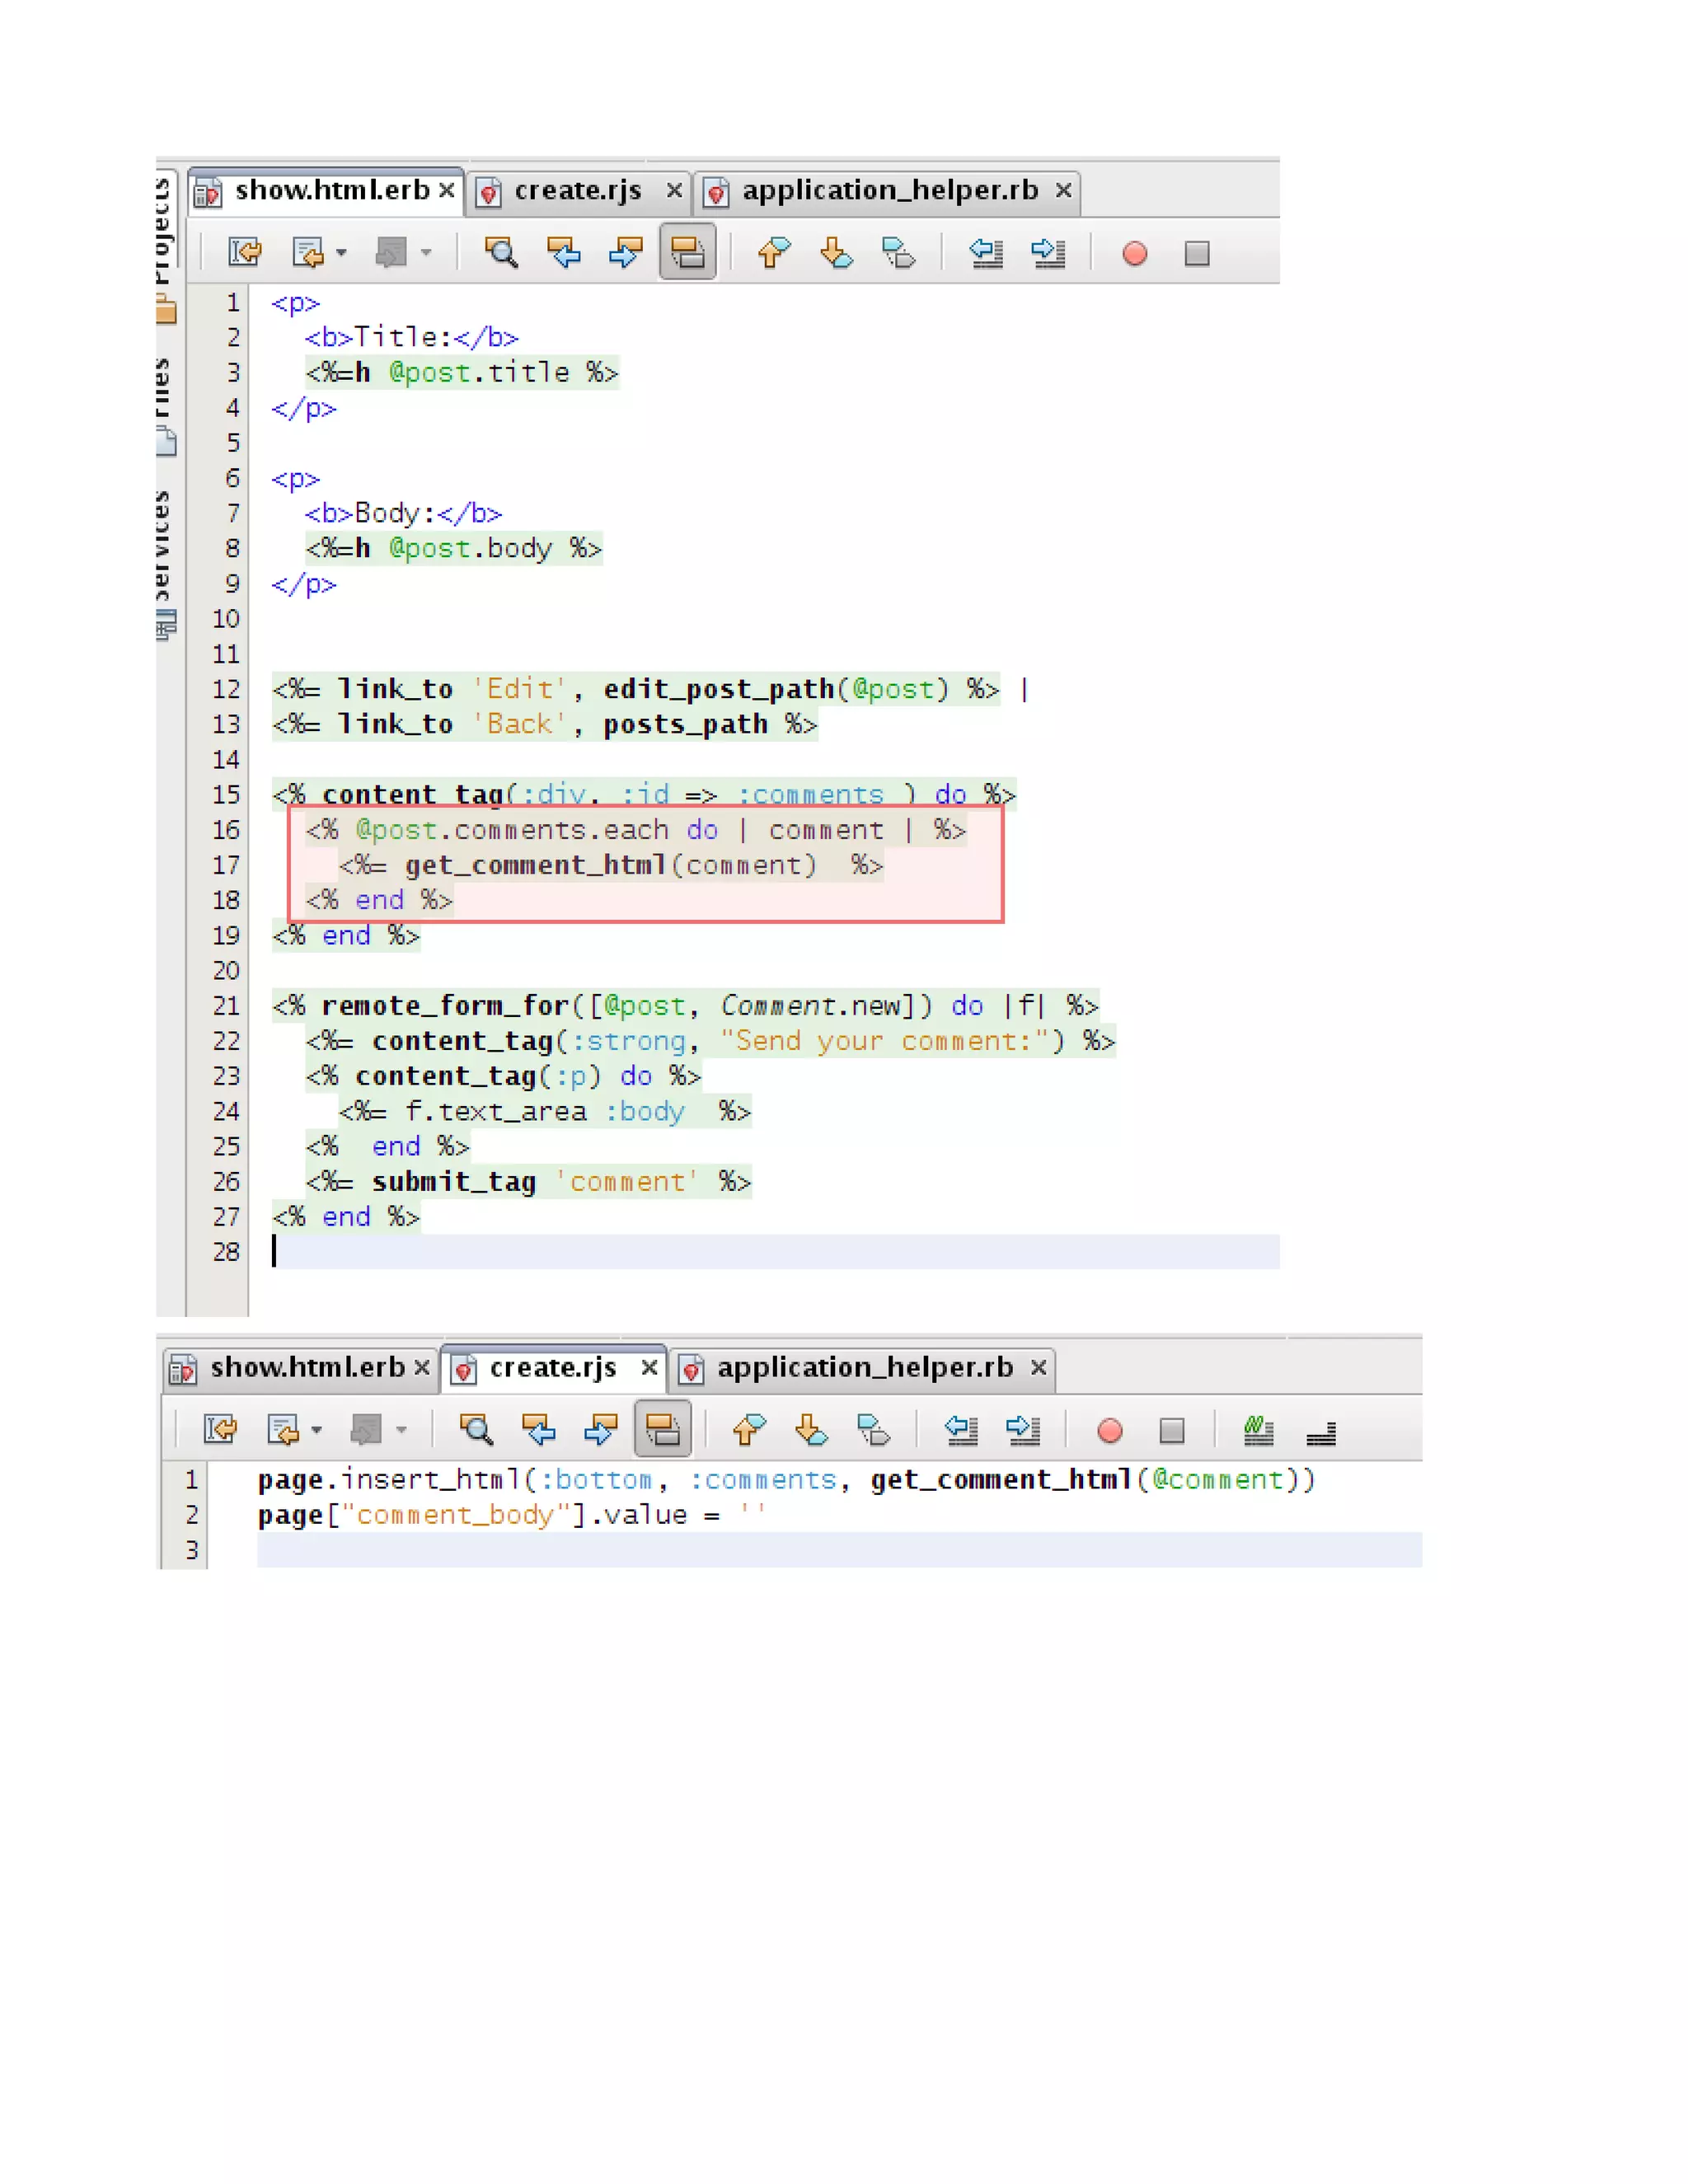The image size is (1688, 2184).
Task: Toggle Highlight Search button in show.html.erb editor toolbar
Action: (688, 252)
